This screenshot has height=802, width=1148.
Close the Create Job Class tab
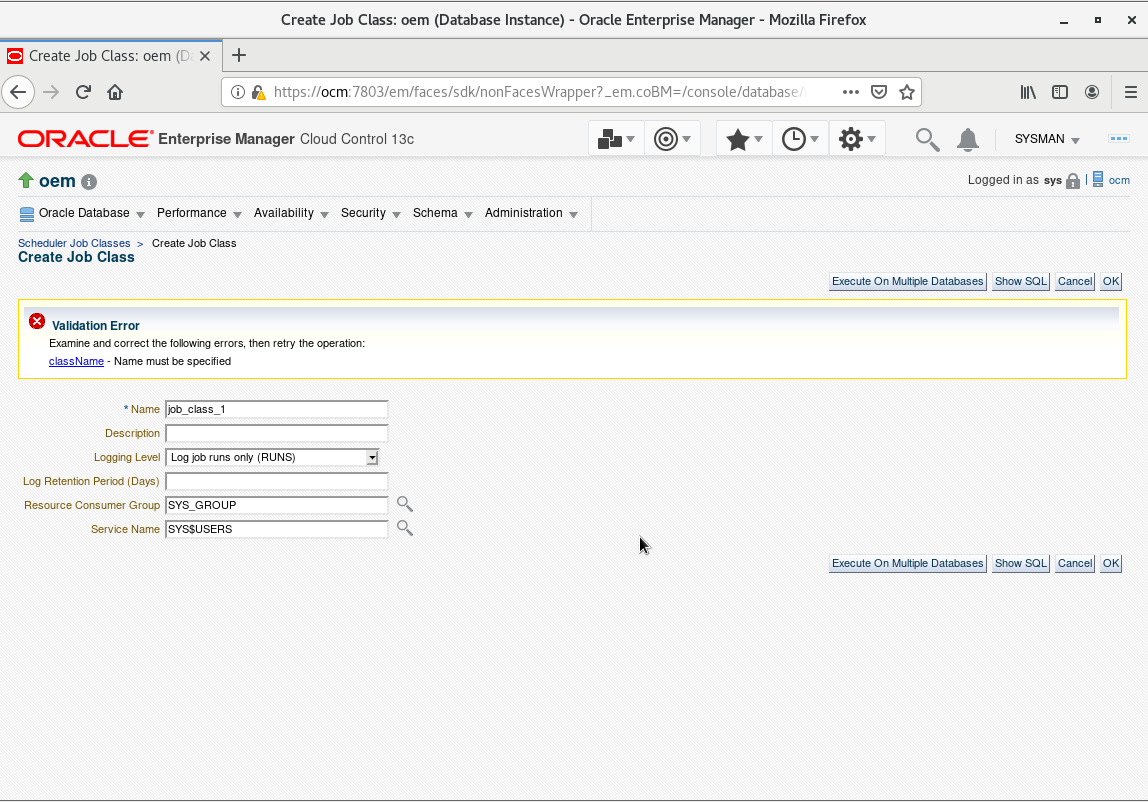click(205, 56)
